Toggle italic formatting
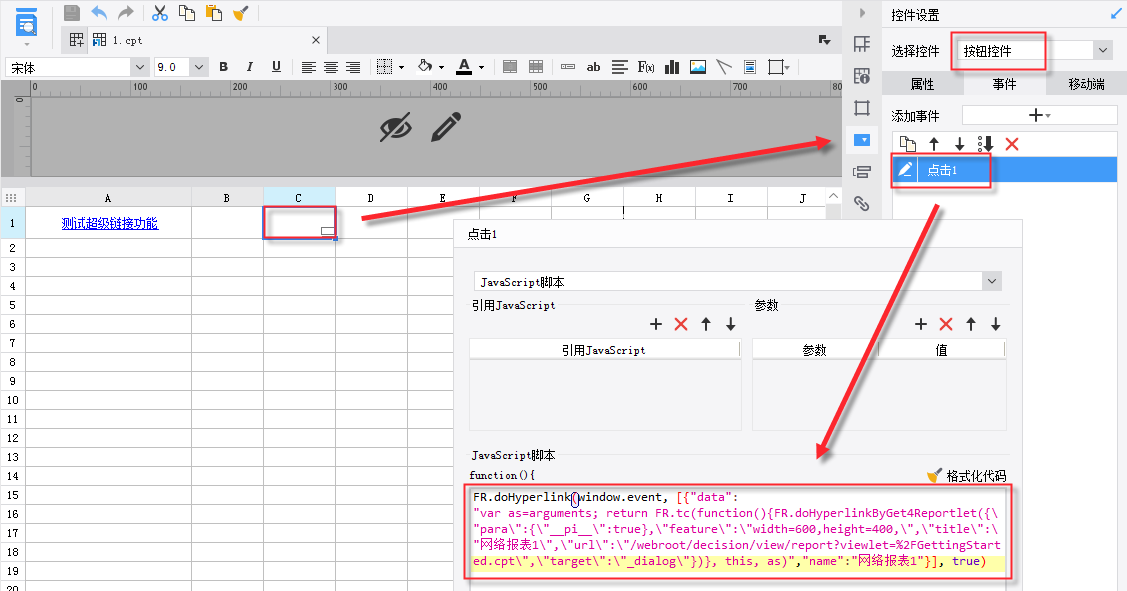 coord(249,67)
